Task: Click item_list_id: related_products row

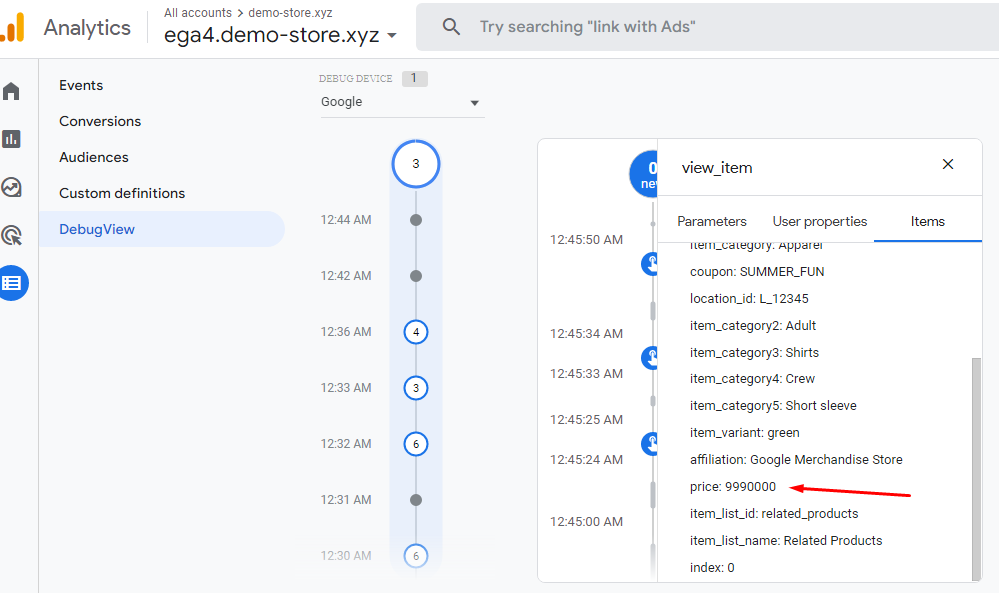Action: coord(773,514)
